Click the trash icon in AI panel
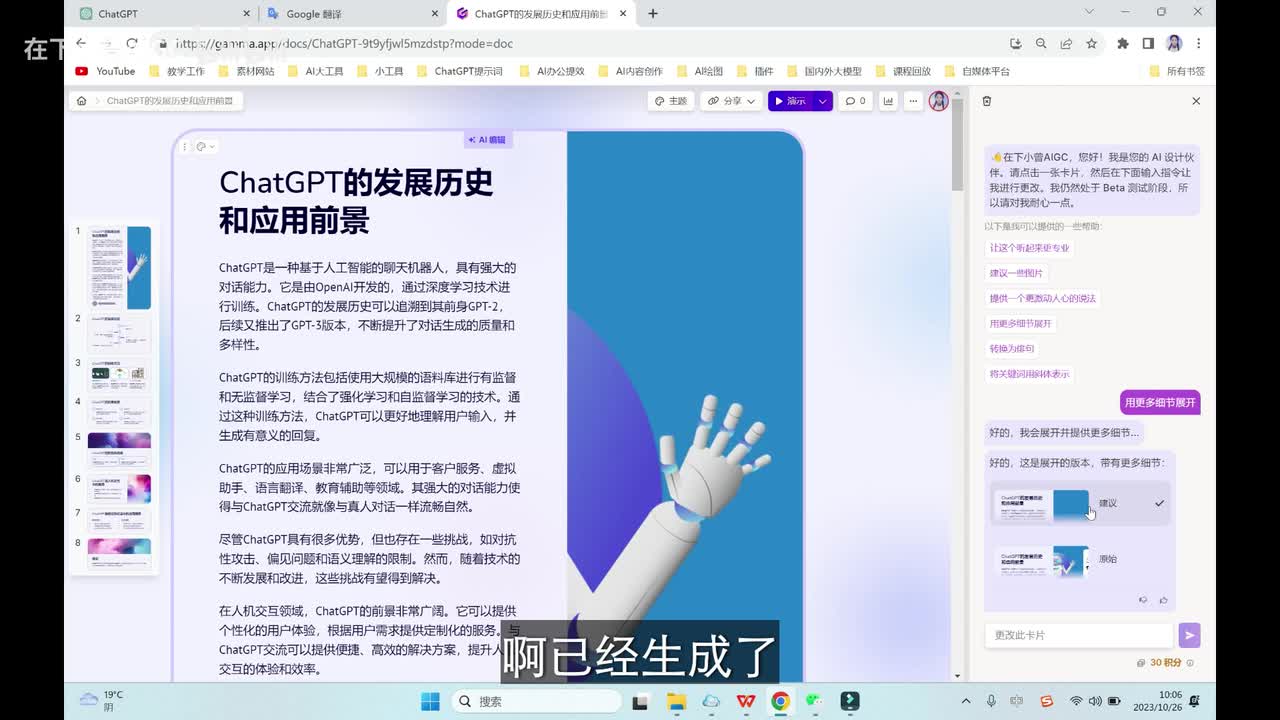Viewport: 1280px width, 720px height. click(987, 101)
